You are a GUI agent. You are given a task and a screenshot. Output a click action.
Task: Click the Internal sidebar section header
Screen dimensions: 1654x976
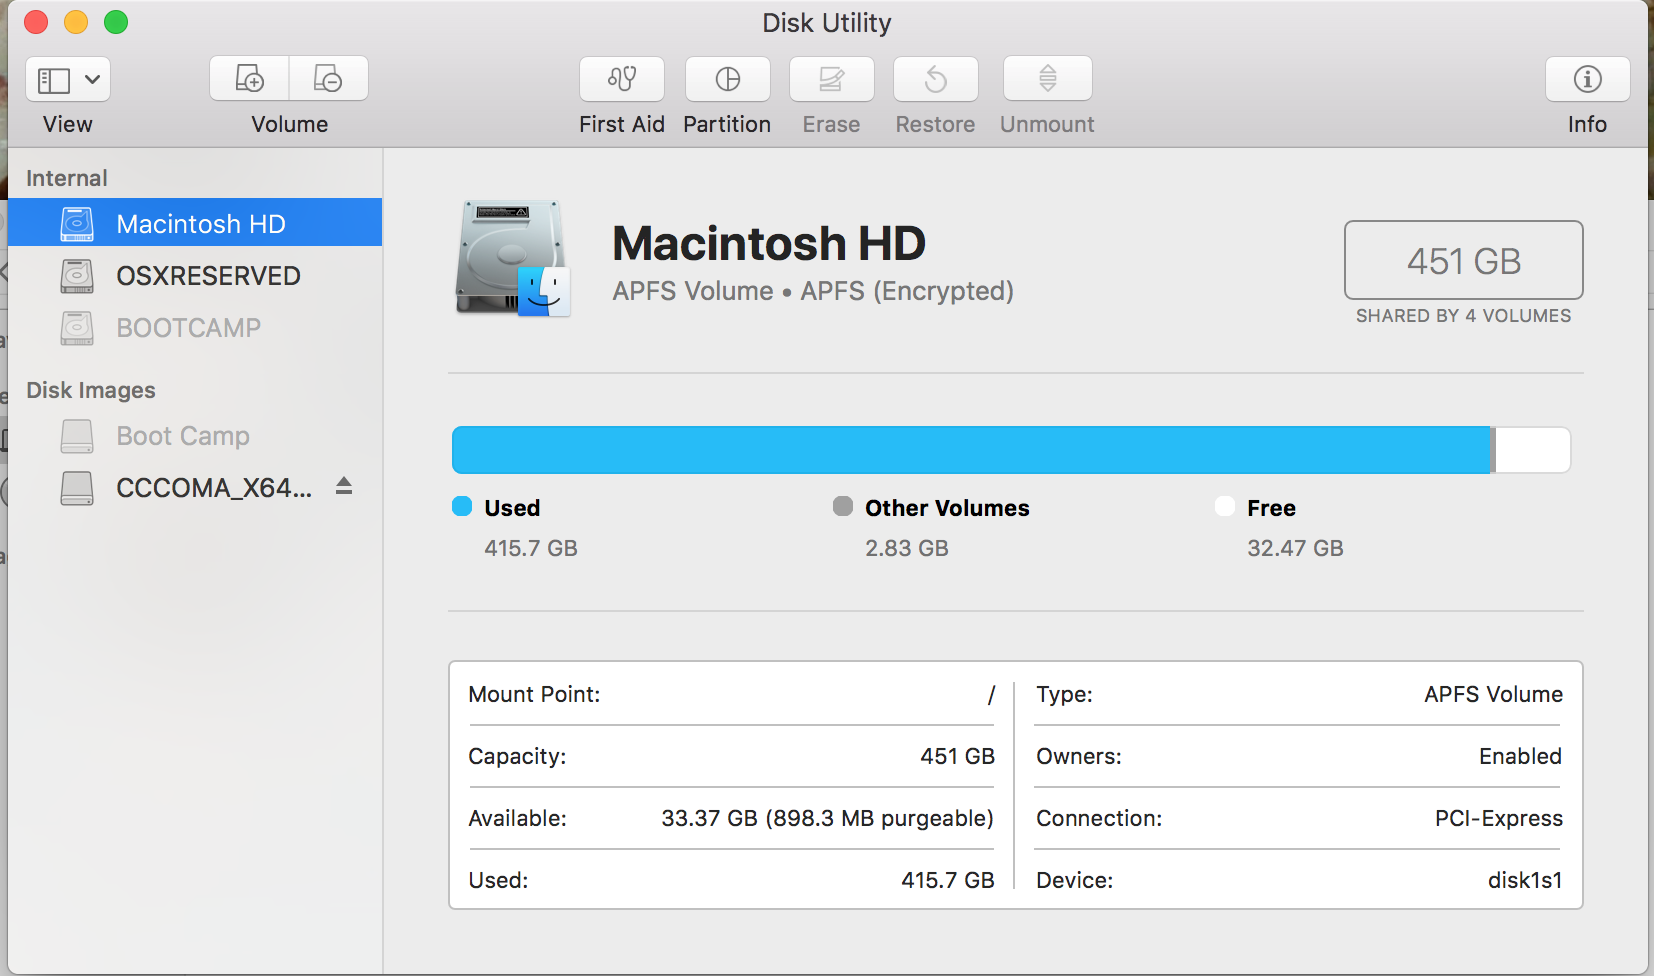coord(67,178)
